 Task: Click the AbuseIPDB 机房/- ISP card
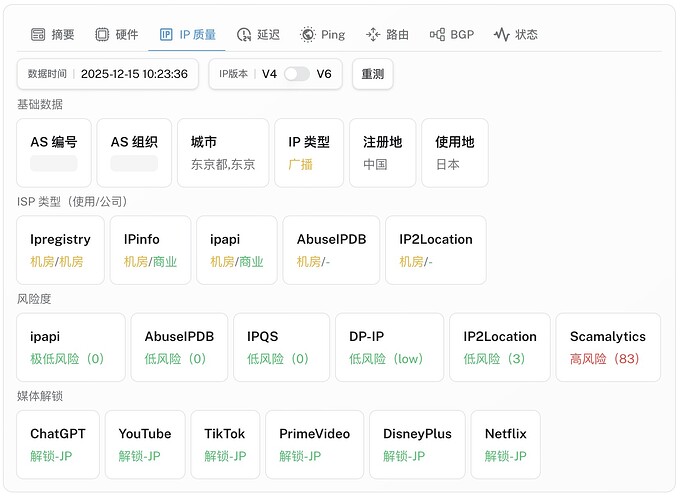tap(331, 250)
